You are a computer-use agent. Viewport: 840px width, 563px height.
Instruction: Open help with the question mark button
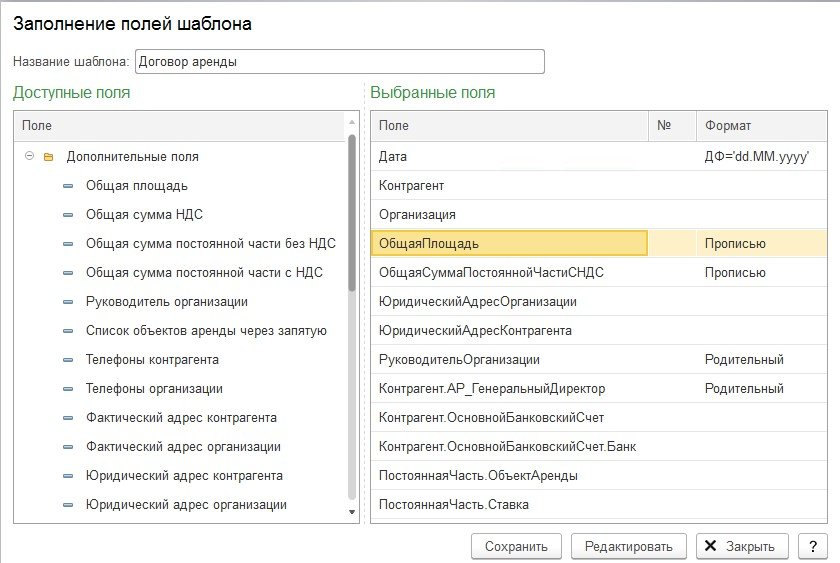[x=811, y=547]
